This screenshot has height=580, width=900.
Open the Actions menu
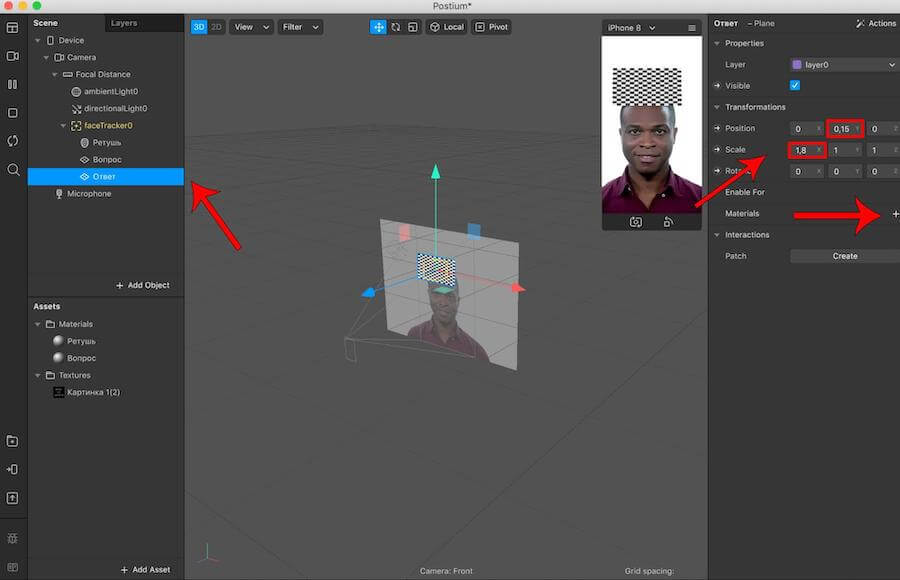875,23
